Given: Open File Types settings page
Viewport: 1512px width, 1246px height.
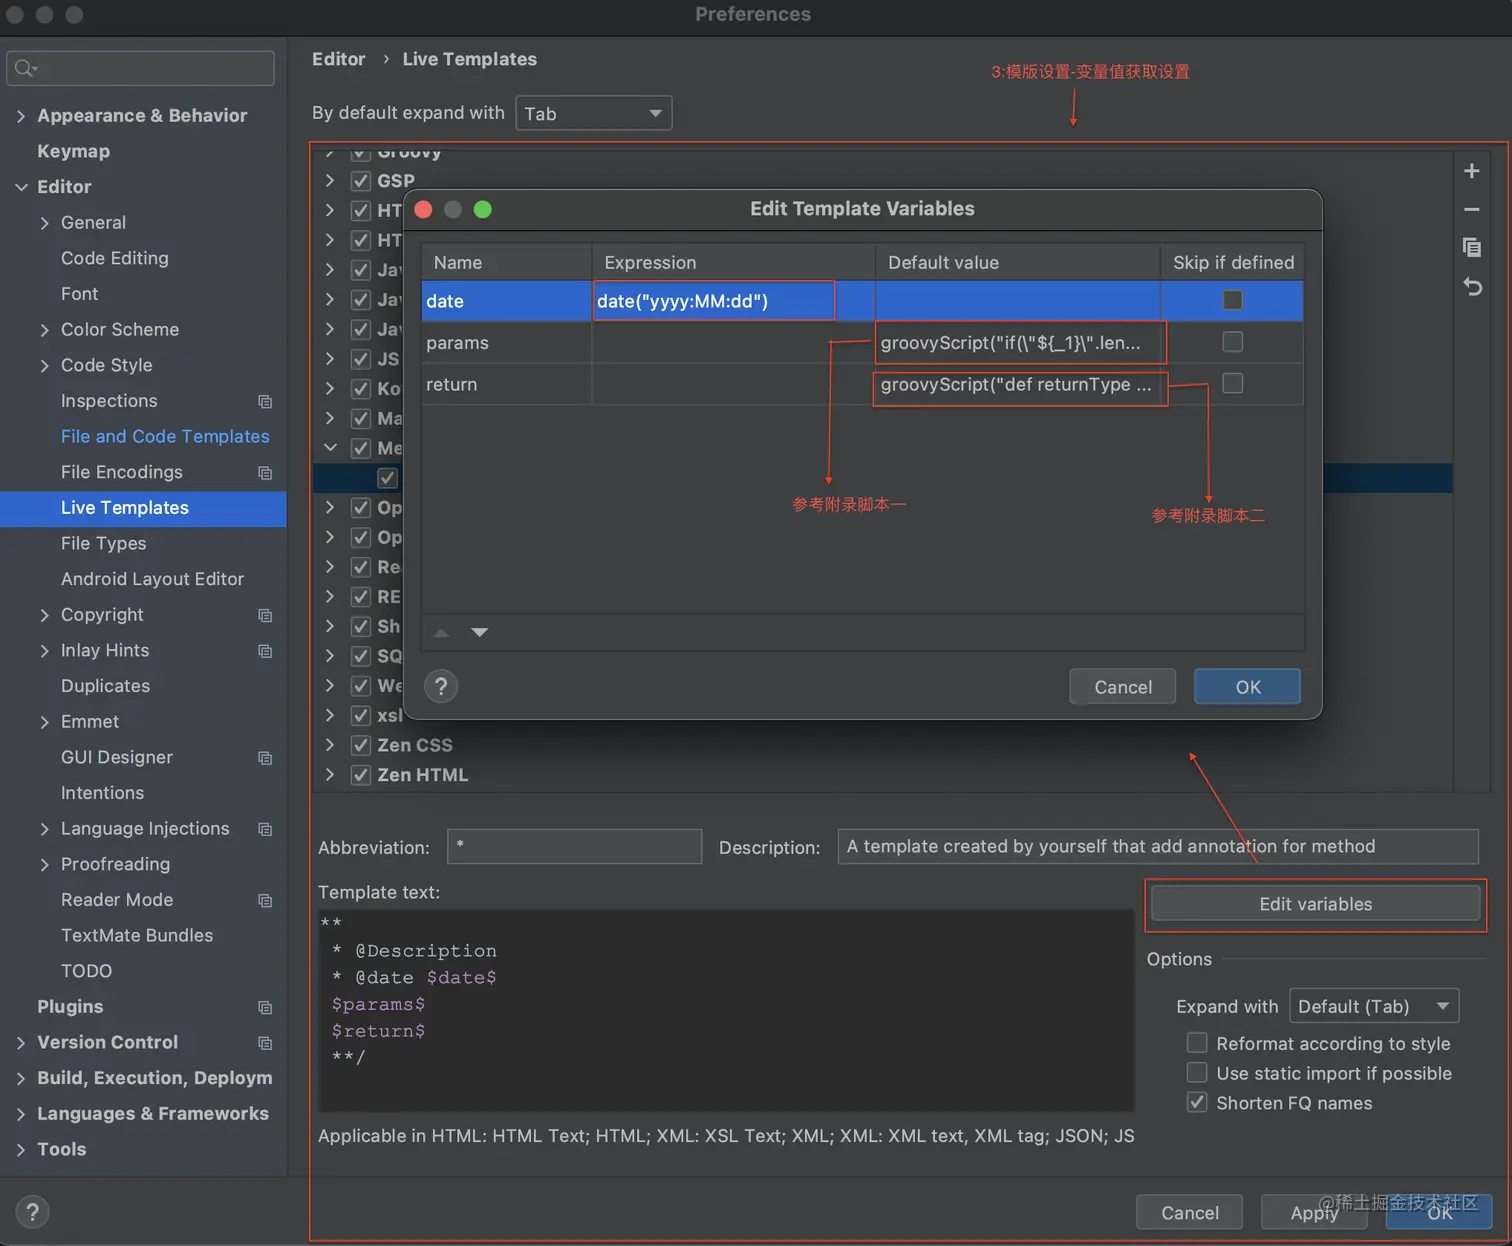Looking at the screenshot, I should [x=103, y=543].
